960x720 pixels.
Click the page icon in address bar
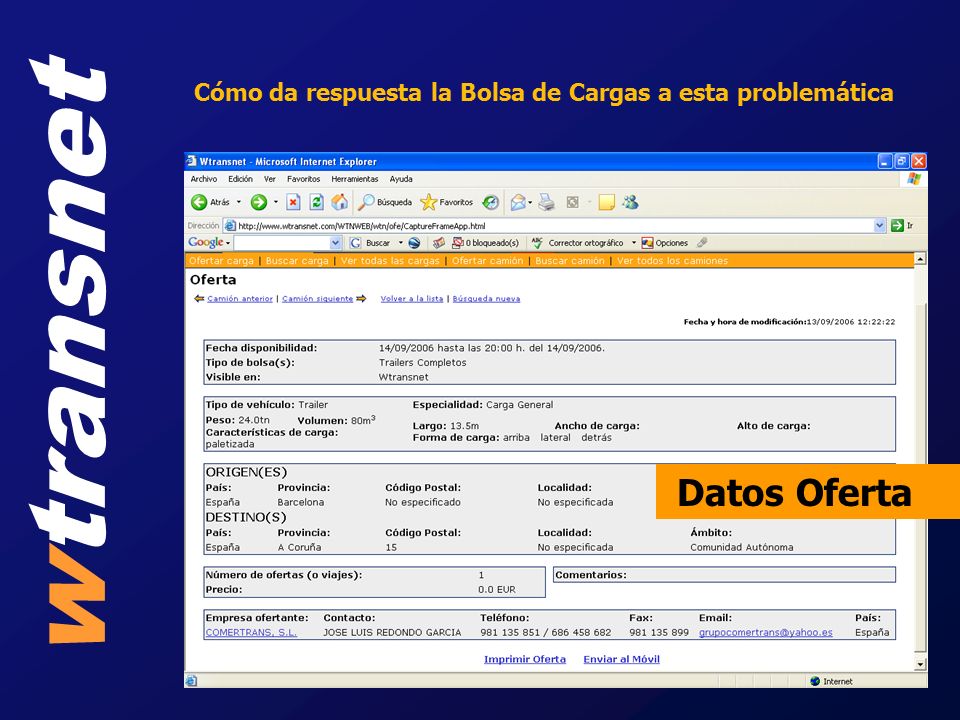point(230,225)
